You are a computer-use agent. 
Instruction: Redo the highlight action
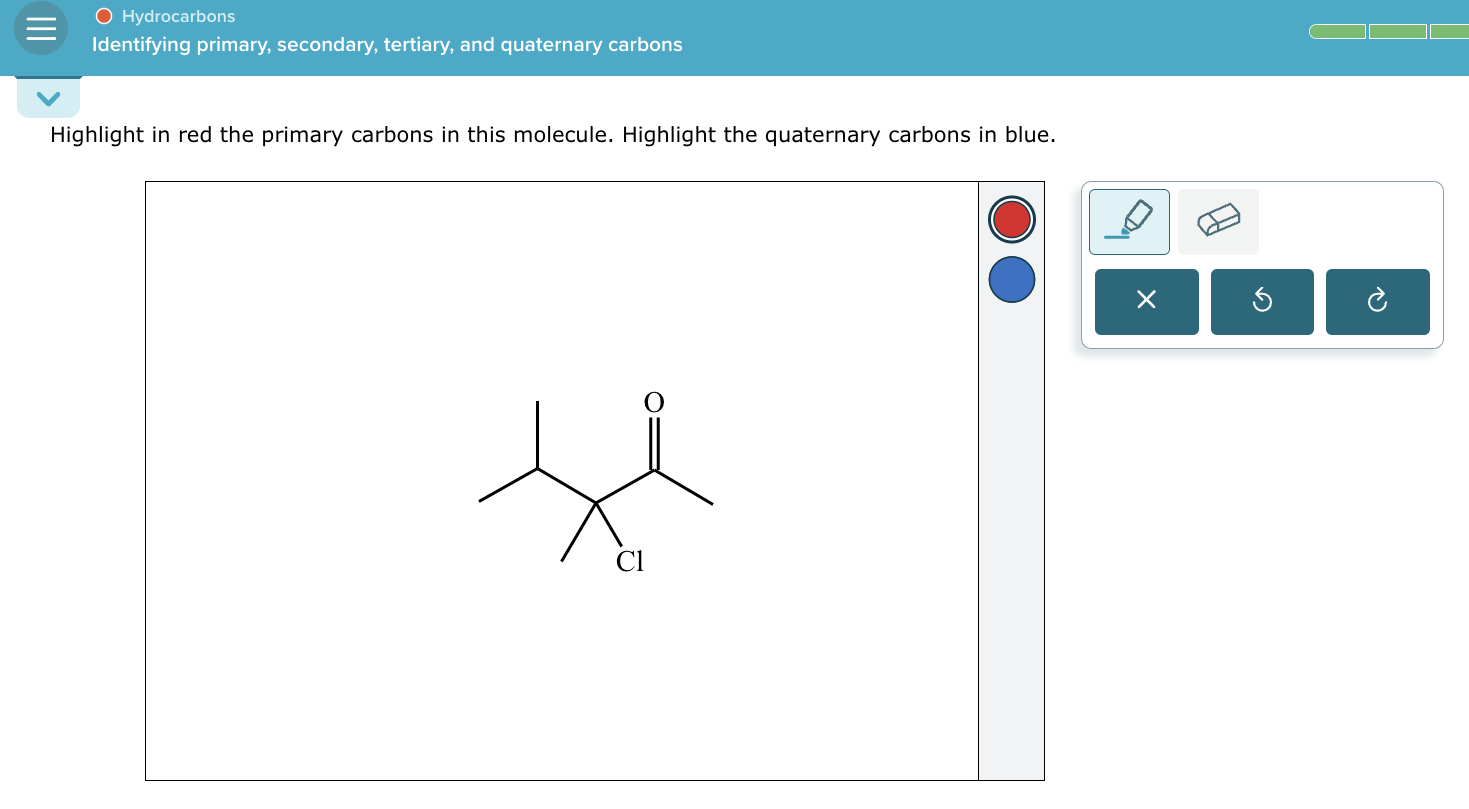(1377, 301)
